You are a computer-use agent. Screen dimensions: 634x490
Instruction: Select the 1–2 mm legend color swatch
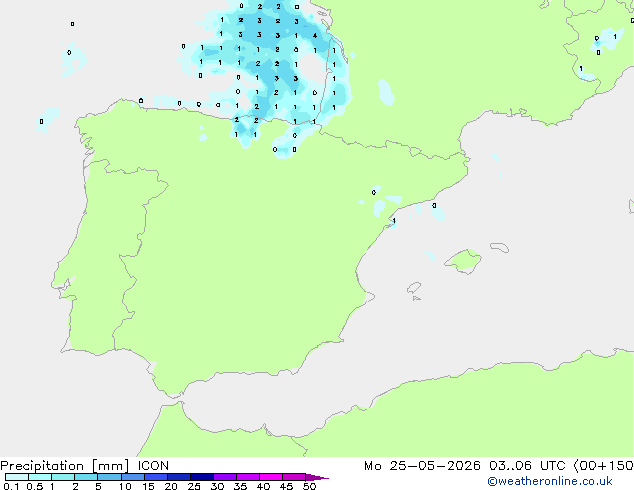[x=63, y=477]
